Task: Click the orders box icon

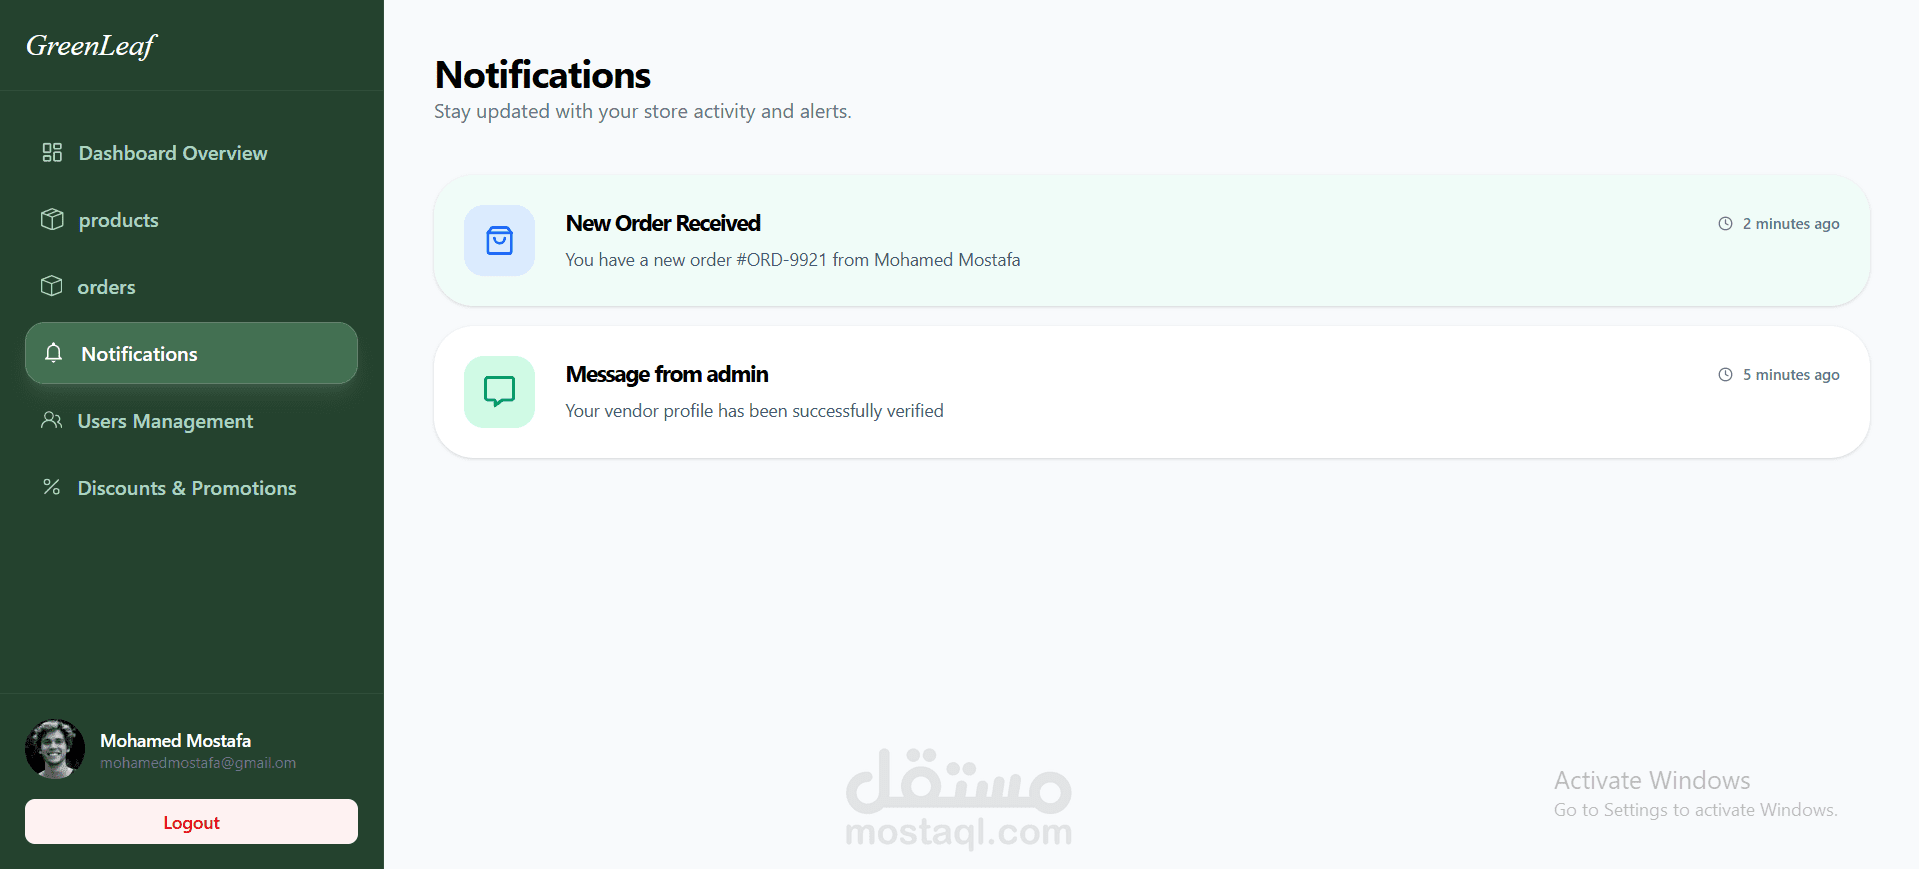Action: tap(51, 286)
